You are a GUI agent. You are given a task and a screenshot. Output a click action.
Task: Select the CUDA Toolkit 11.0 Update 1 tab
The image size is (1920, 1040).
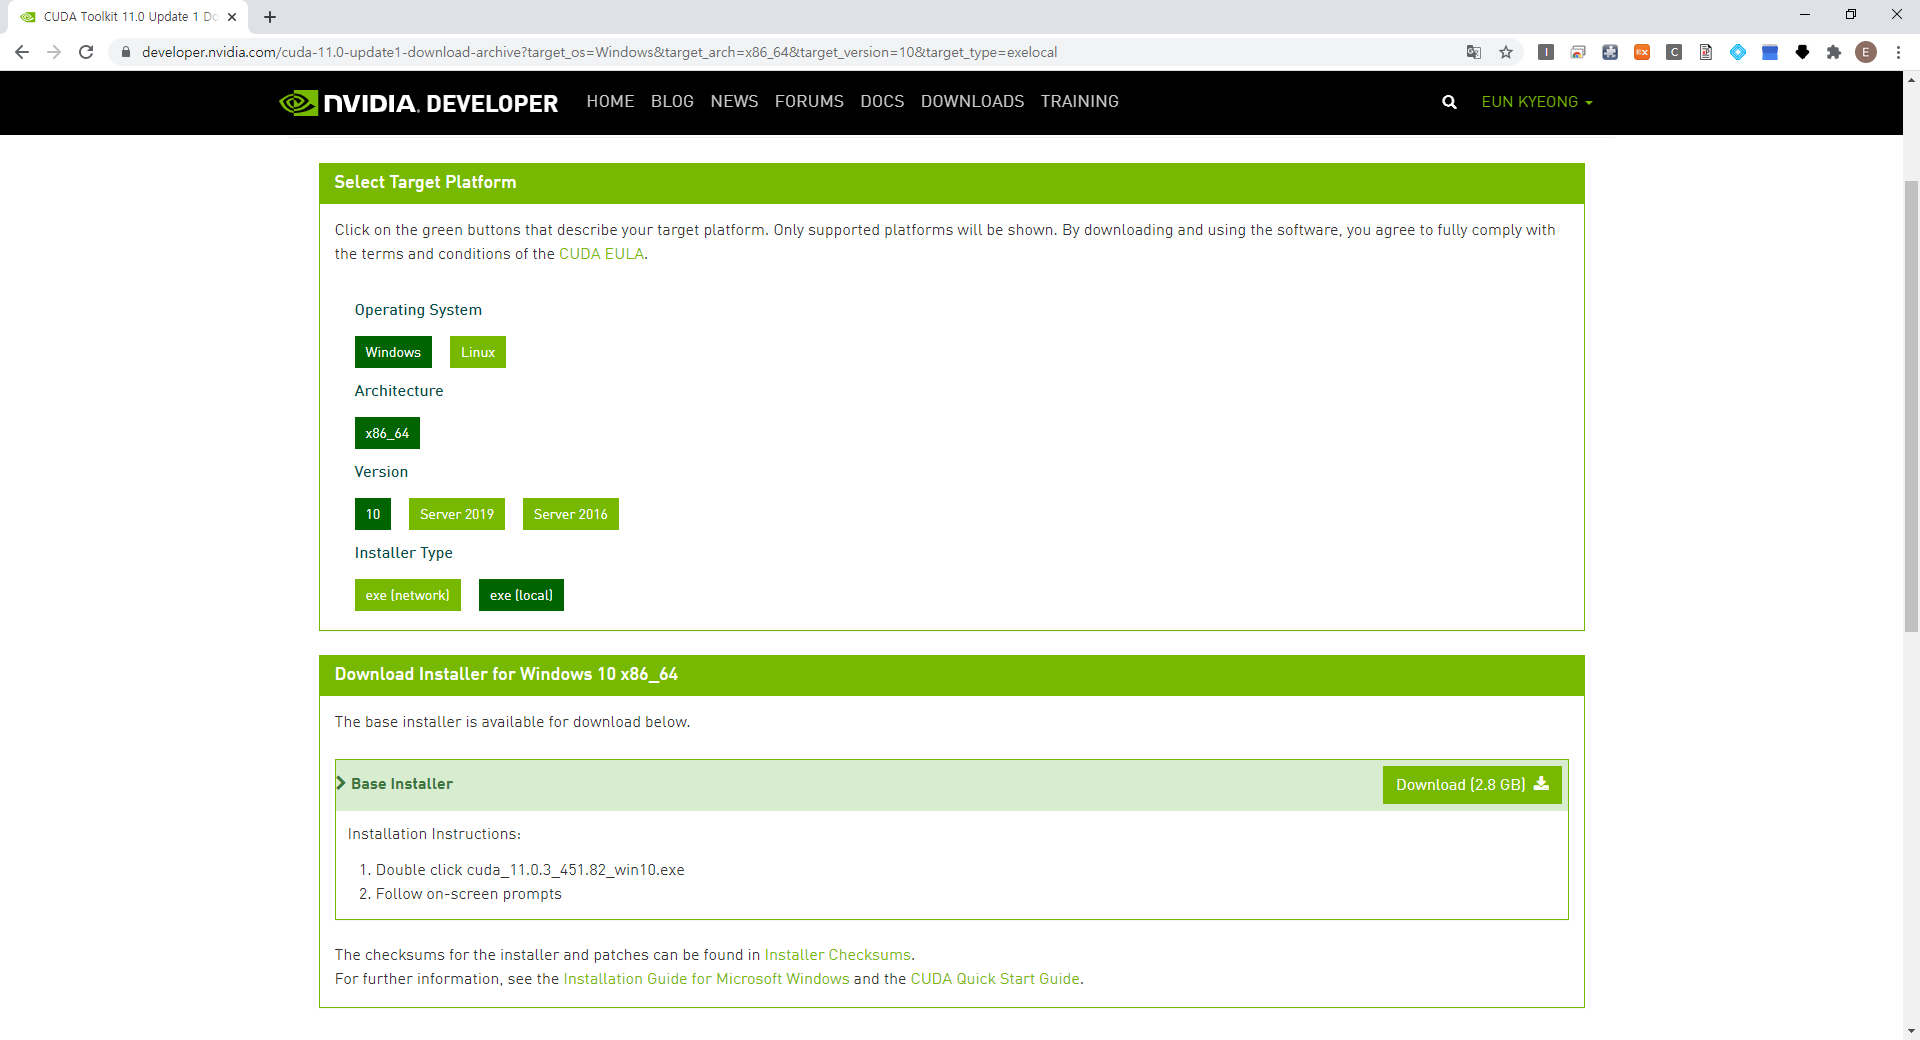coord(128,17)
